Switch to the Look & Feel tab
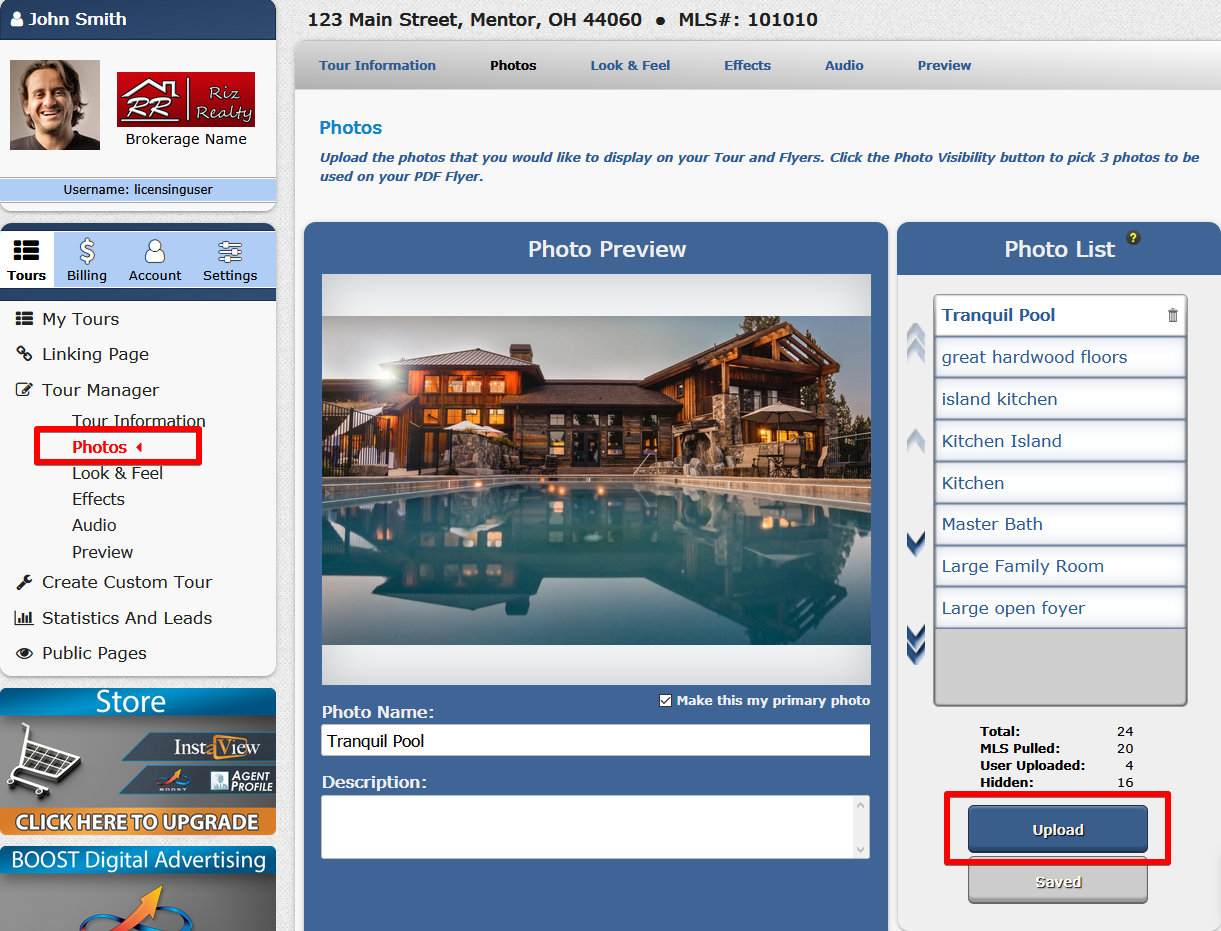 pyautogui.click(x=630, y=66)
